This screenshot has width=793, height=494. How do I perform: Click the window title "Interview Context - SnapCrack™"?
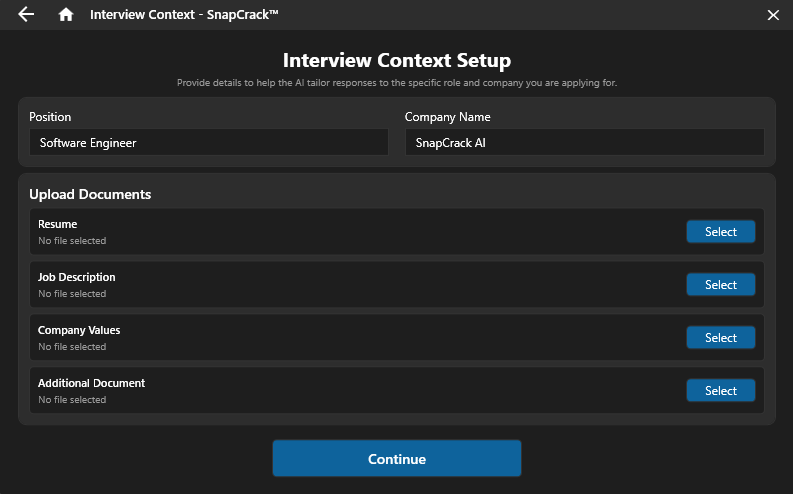184,15
